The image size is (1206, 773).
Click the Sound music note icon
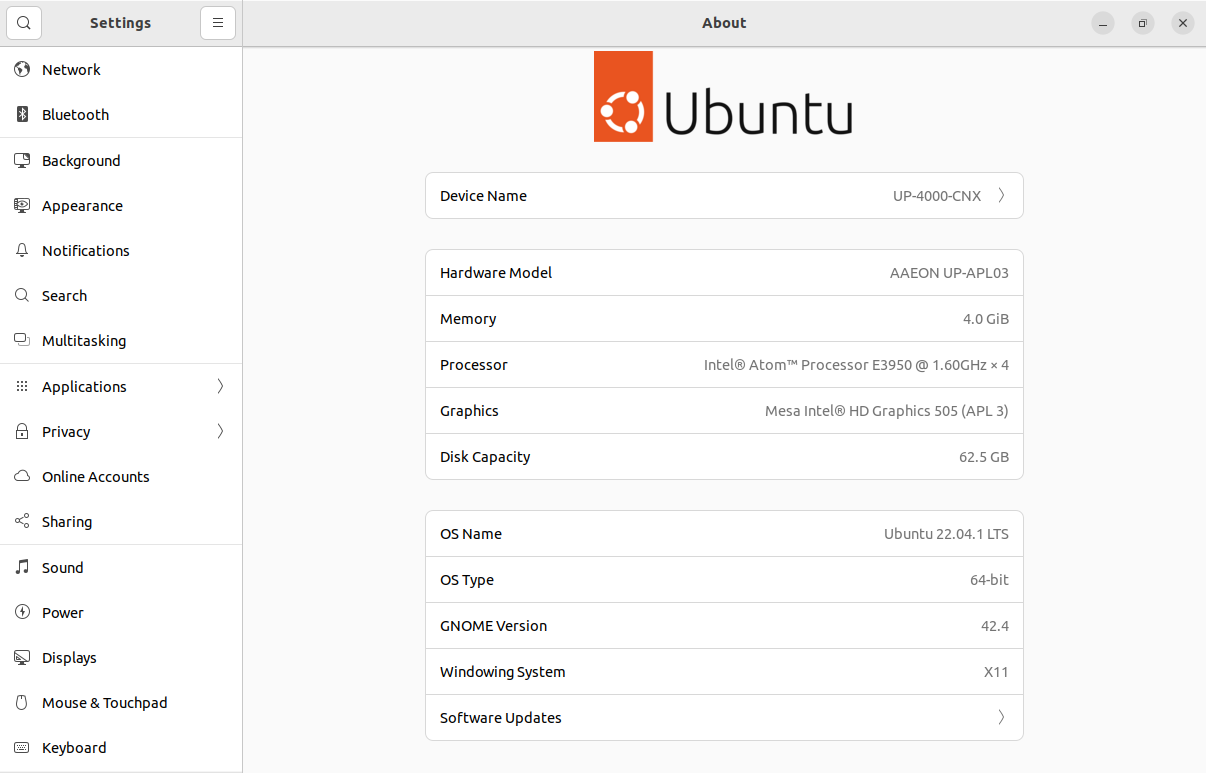(x=22, y=568)
